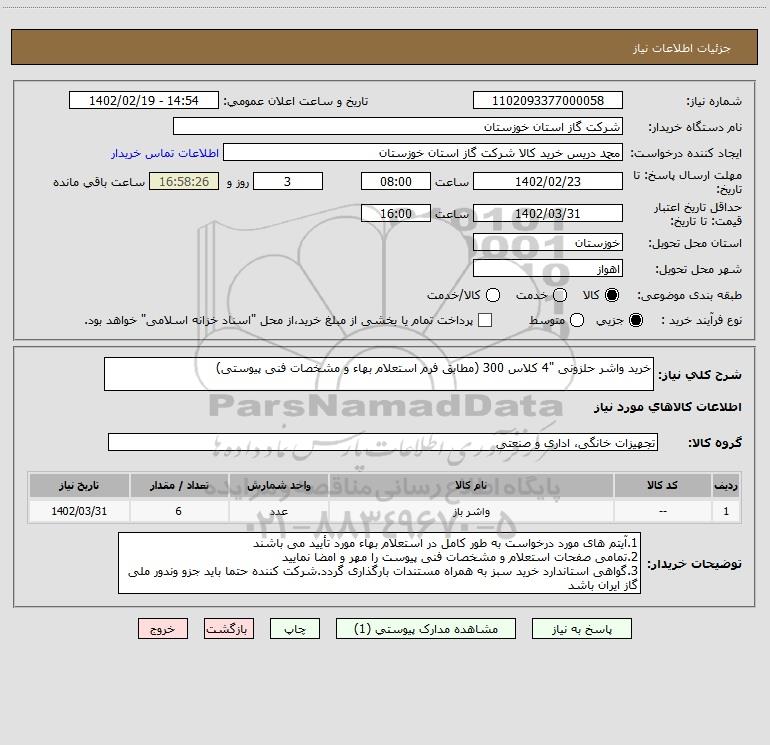Image resolution: width=770 pixels, height=745 pixels.
Task: Click the چاپ print button
Action: click(x=295, y=629)
